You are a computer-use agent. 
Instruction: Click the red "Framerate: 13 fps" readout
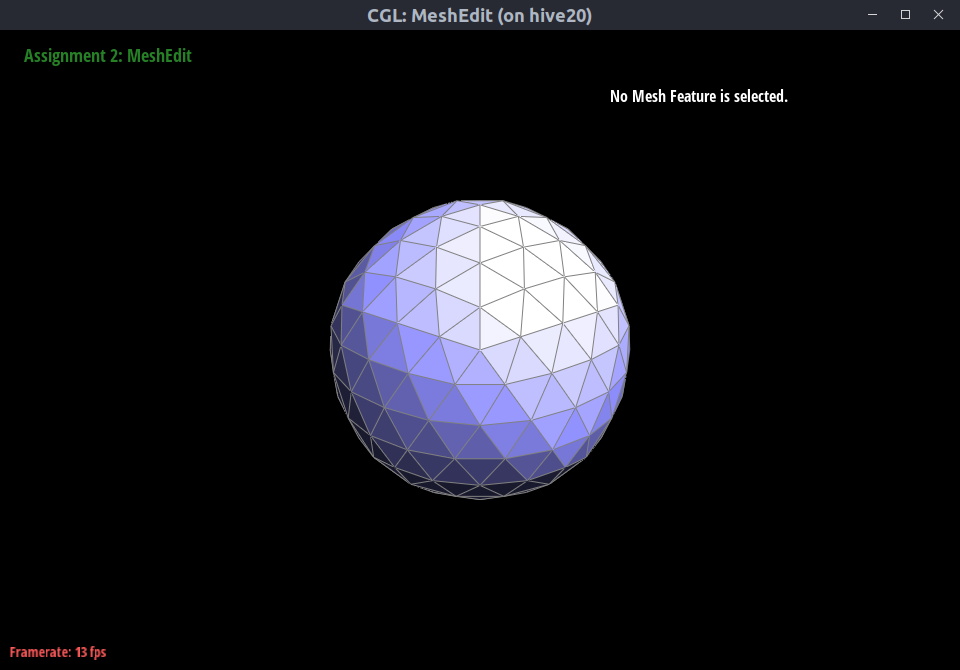coord(58,652)
